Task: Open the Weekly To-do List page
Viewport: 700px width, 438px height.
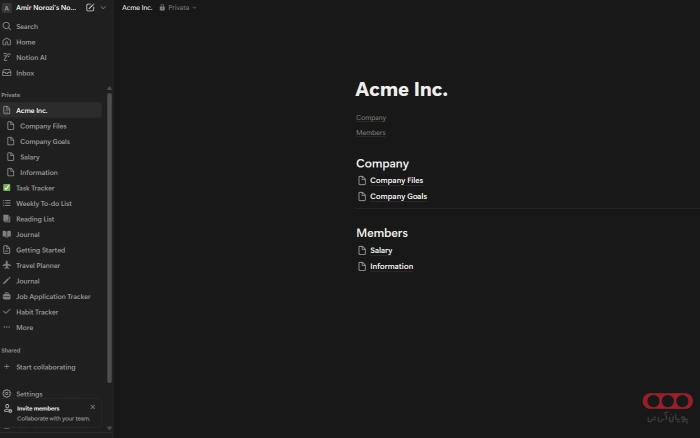Action: click(43, 203)
